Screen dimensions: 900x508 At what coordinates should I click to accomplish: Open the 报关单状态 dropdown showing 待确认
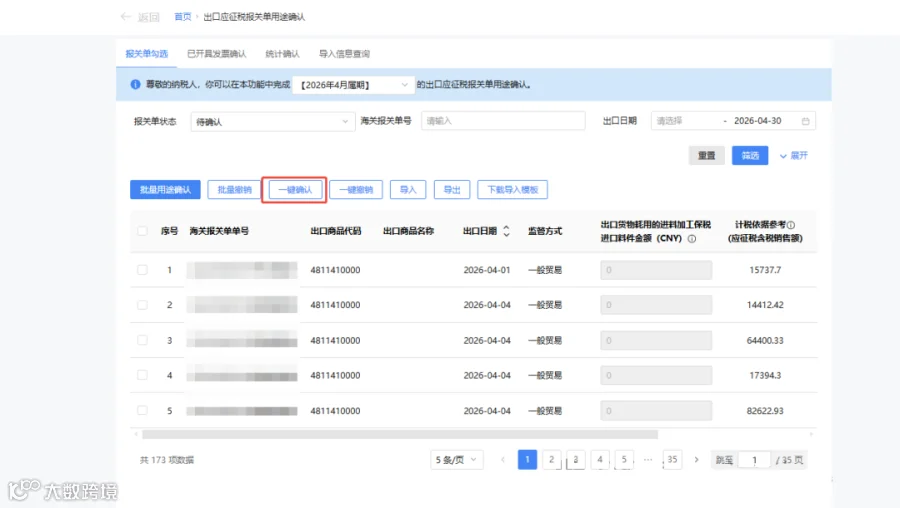click(x=272, y=122)
